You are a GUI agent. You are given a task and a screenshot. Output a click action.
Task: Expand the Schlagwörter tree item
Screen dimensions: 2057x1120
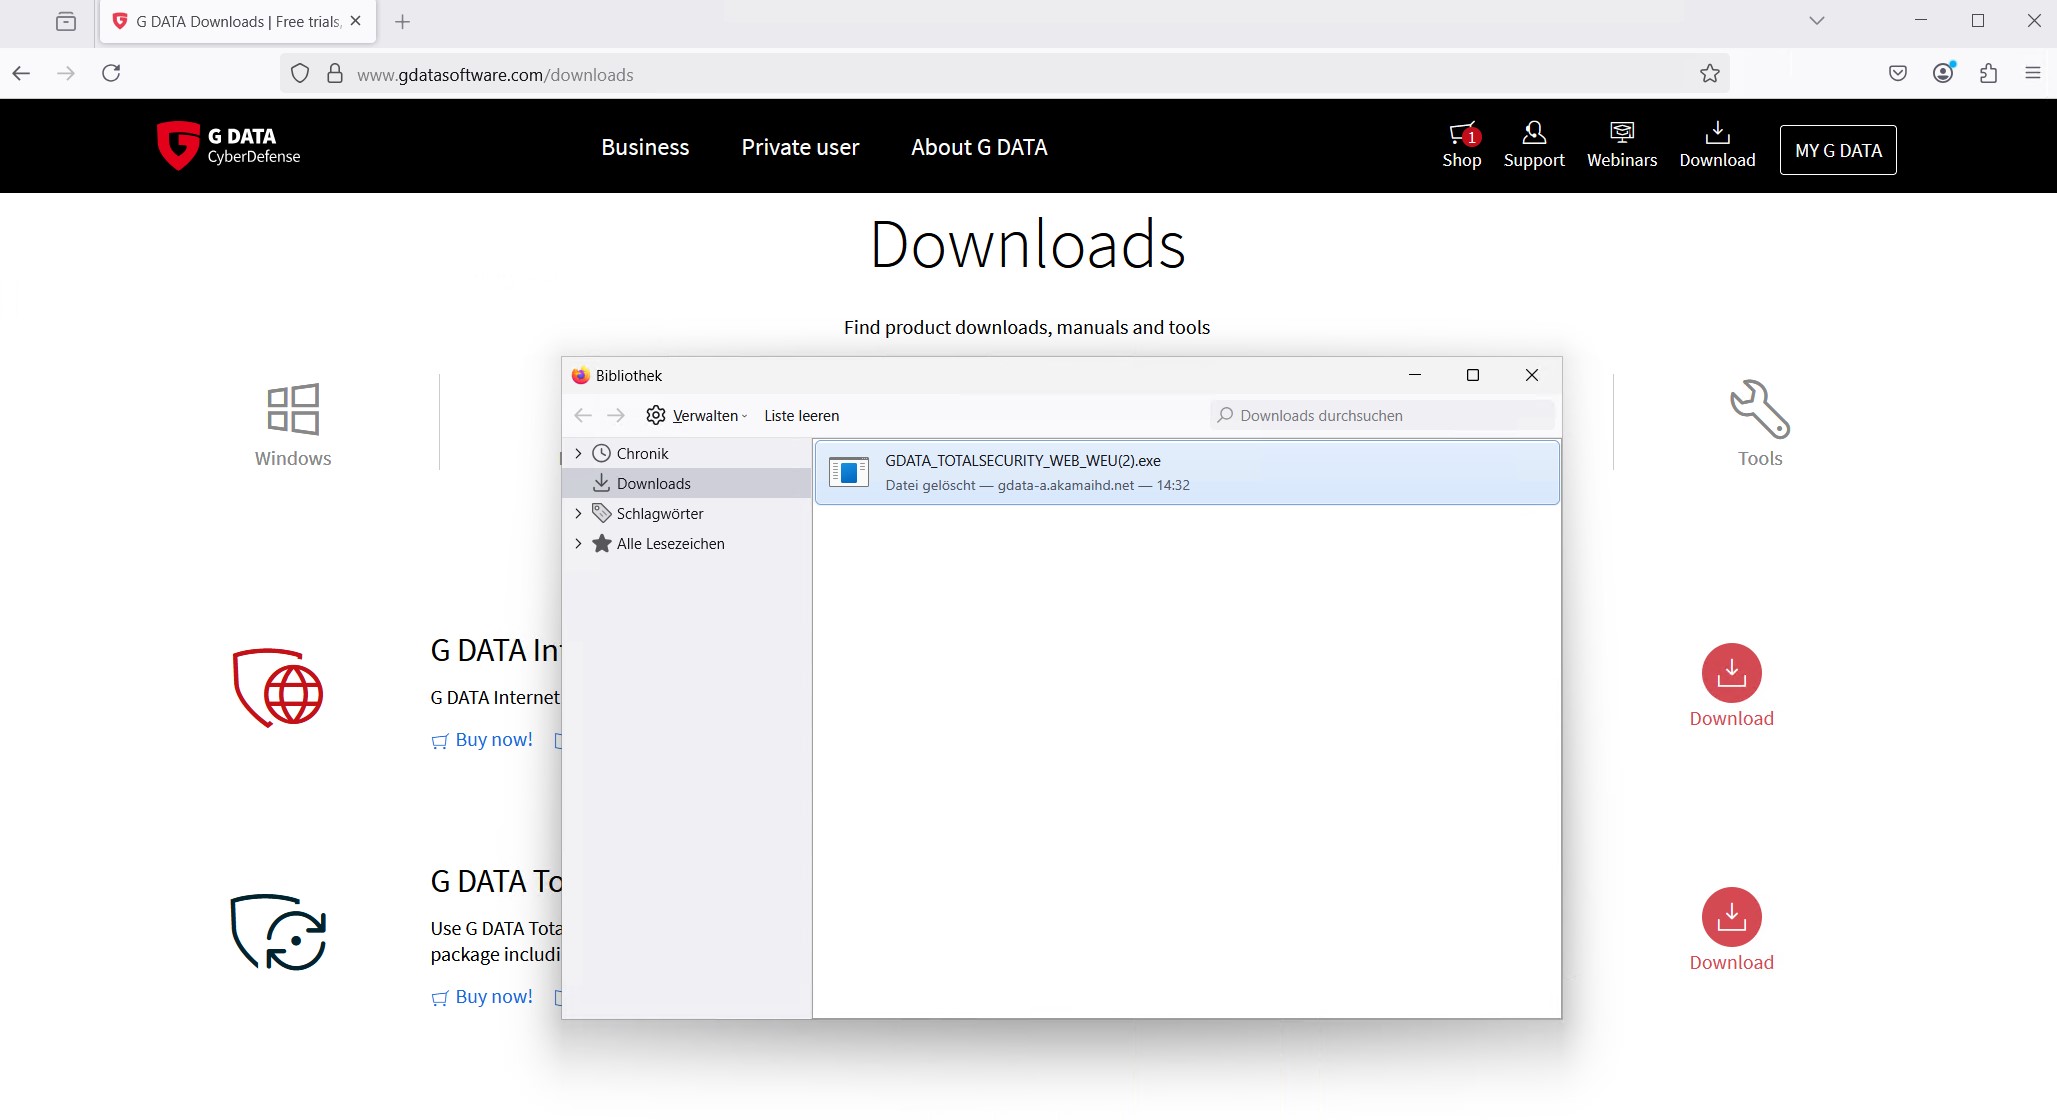click(578, 513)
